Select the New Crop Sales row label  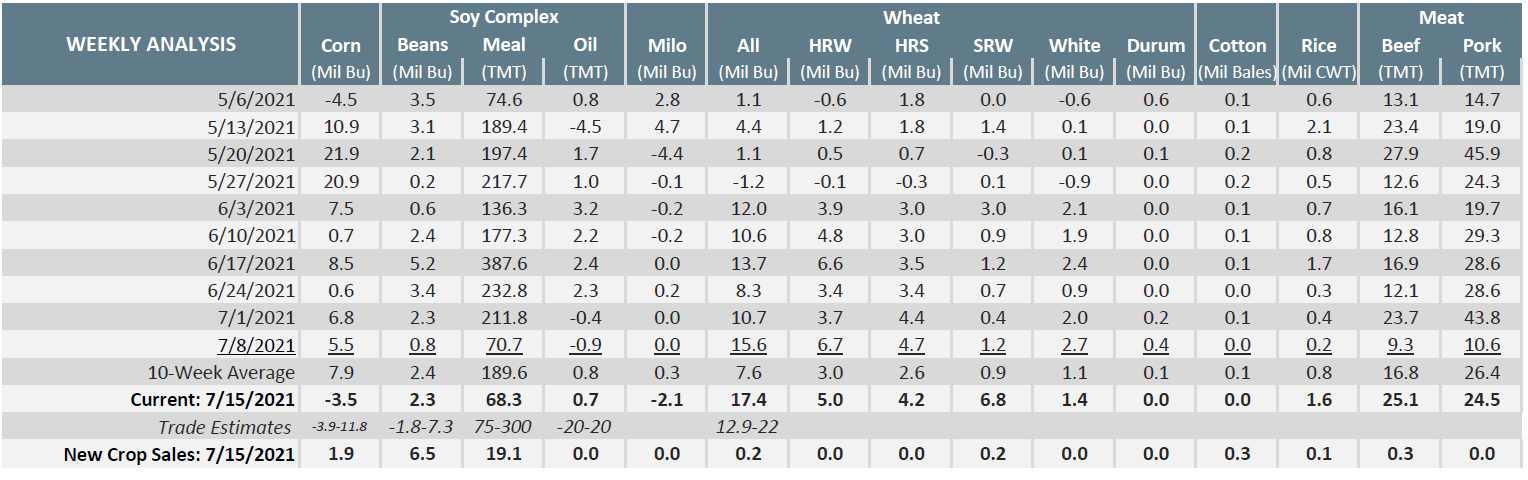pos(179,454)
